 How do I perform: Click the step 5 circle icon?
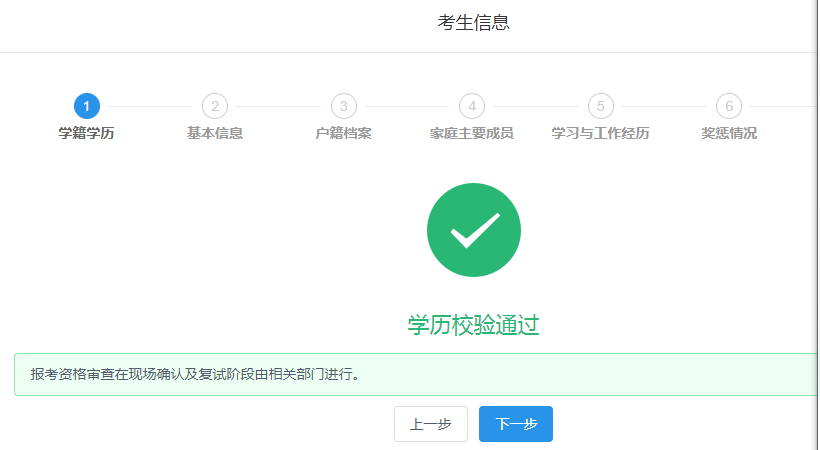[600, 106]
